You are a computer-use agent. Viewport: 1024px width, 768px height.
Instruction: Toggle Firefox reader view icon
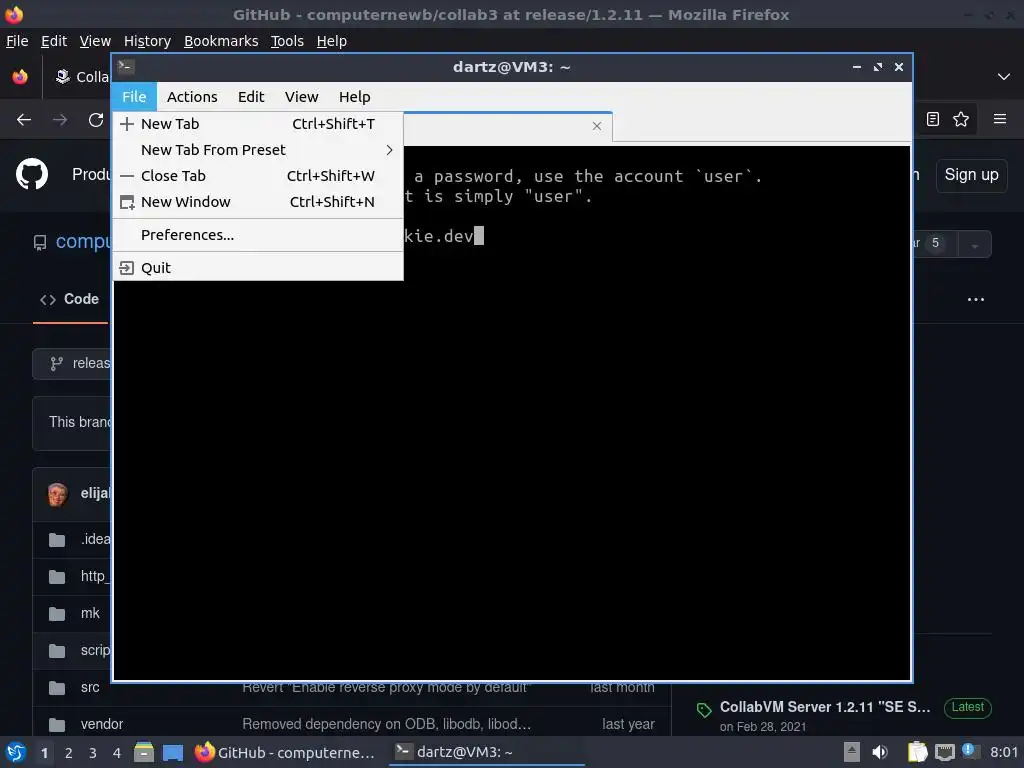(933, 119)
